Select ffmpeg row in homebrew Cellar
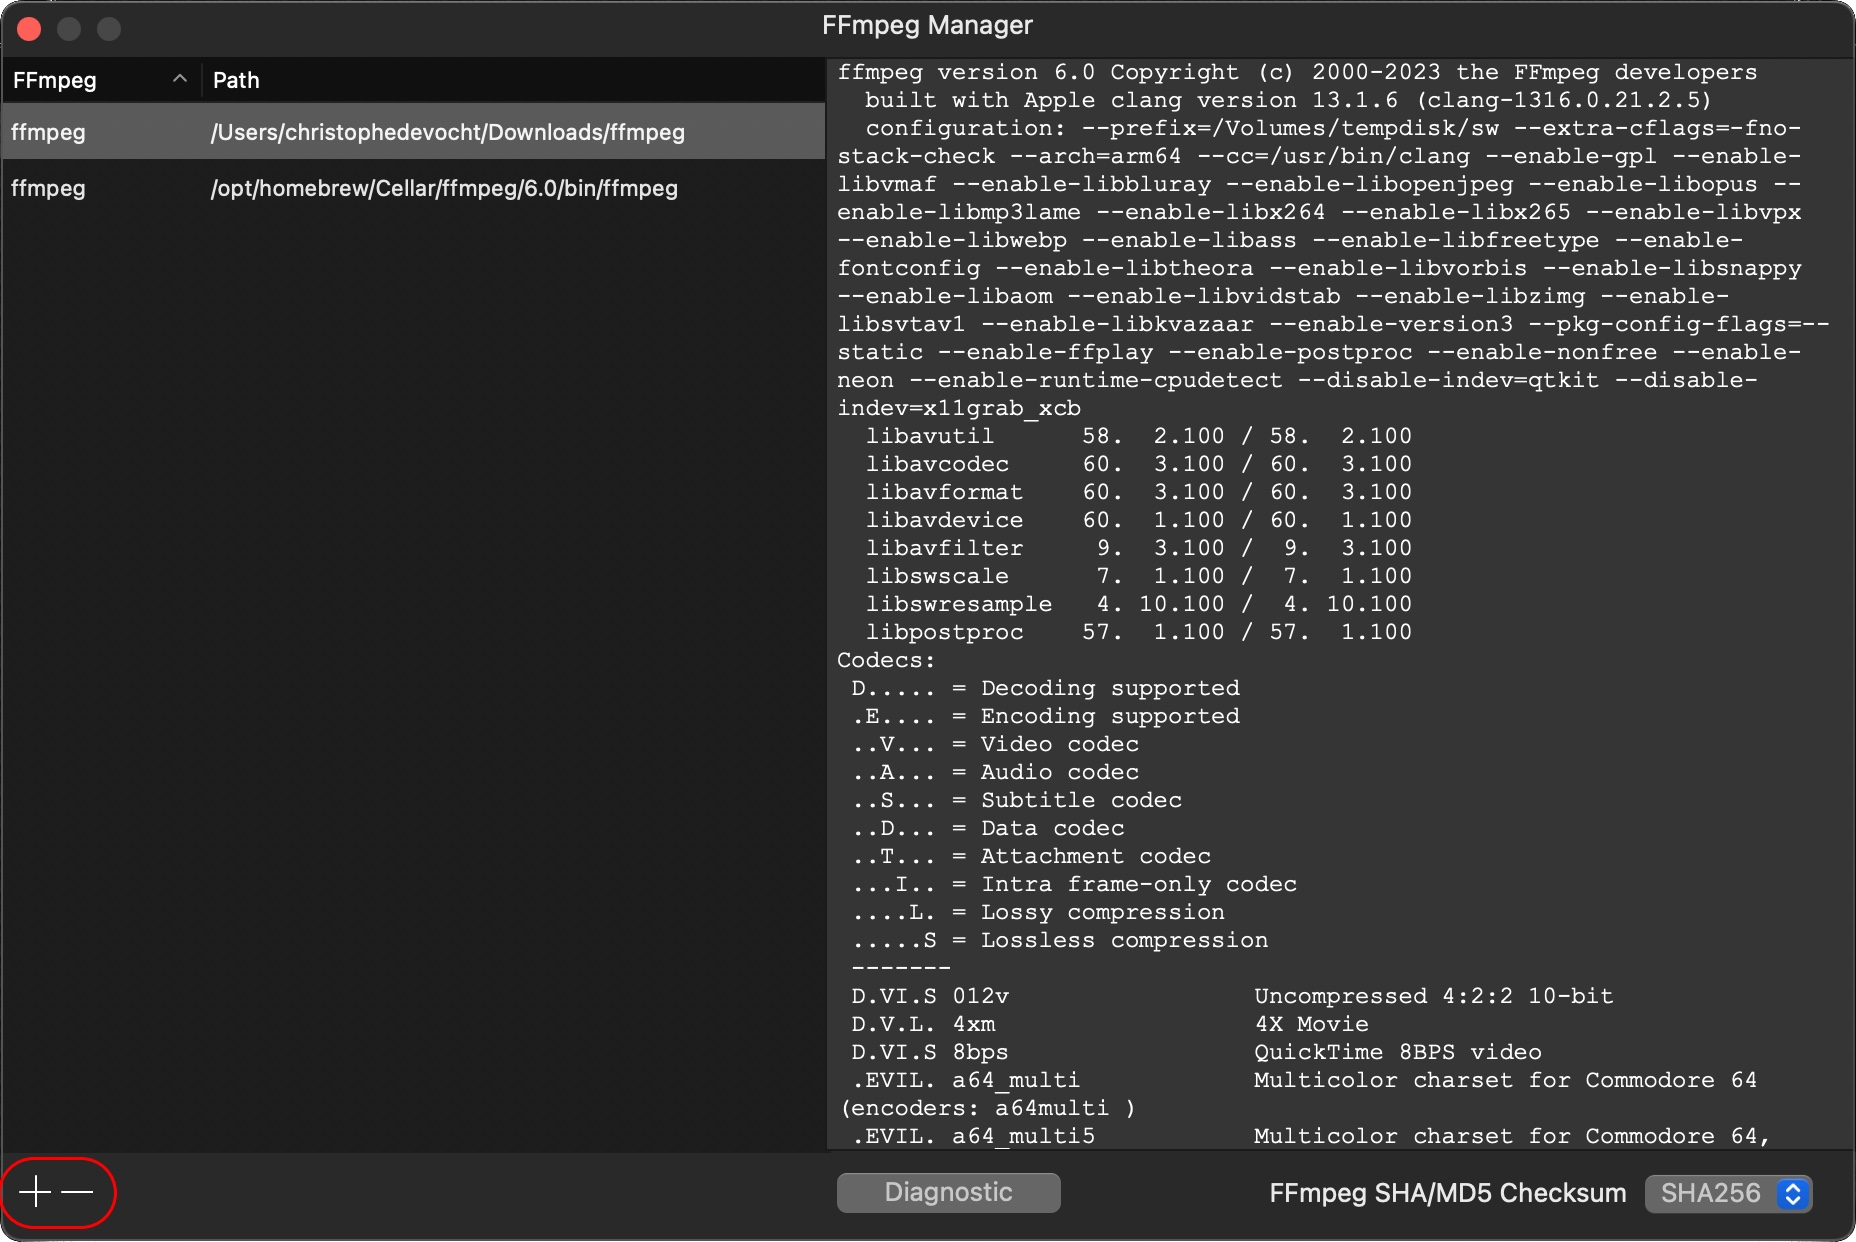 point(413,188)
